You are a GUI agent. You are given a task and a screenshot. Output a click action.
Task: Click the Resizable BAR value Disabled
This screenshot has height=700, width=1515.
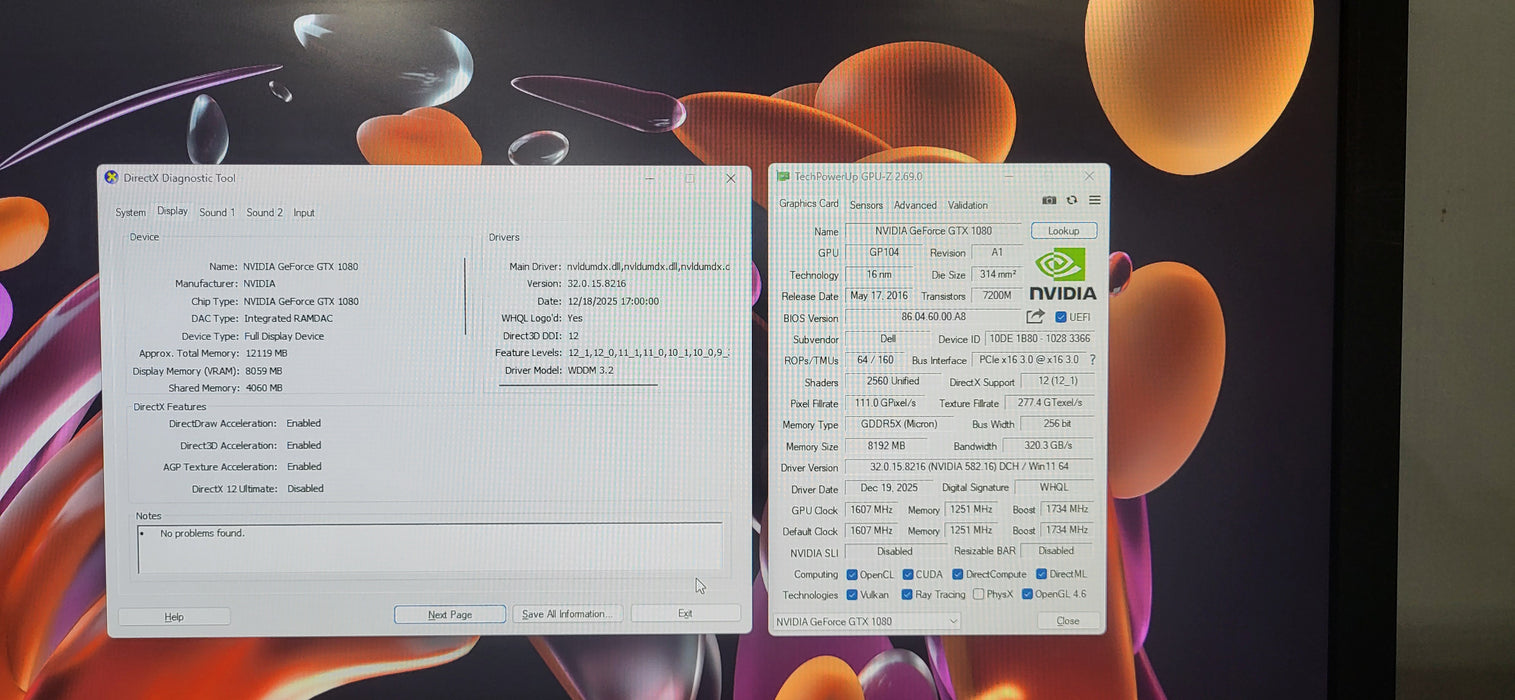(x=1056, y=551)
